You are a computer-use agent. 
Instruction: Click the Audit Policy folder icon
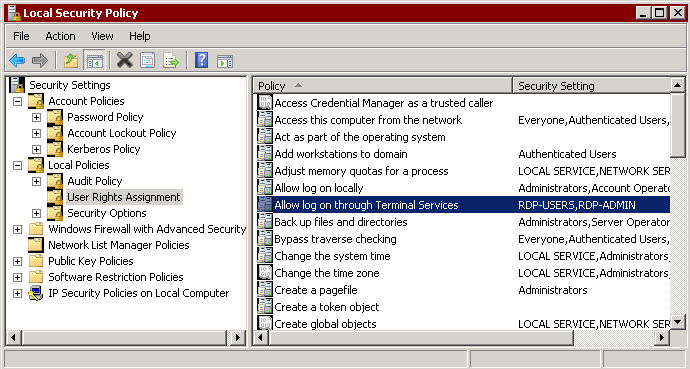(x=55, y=181)
